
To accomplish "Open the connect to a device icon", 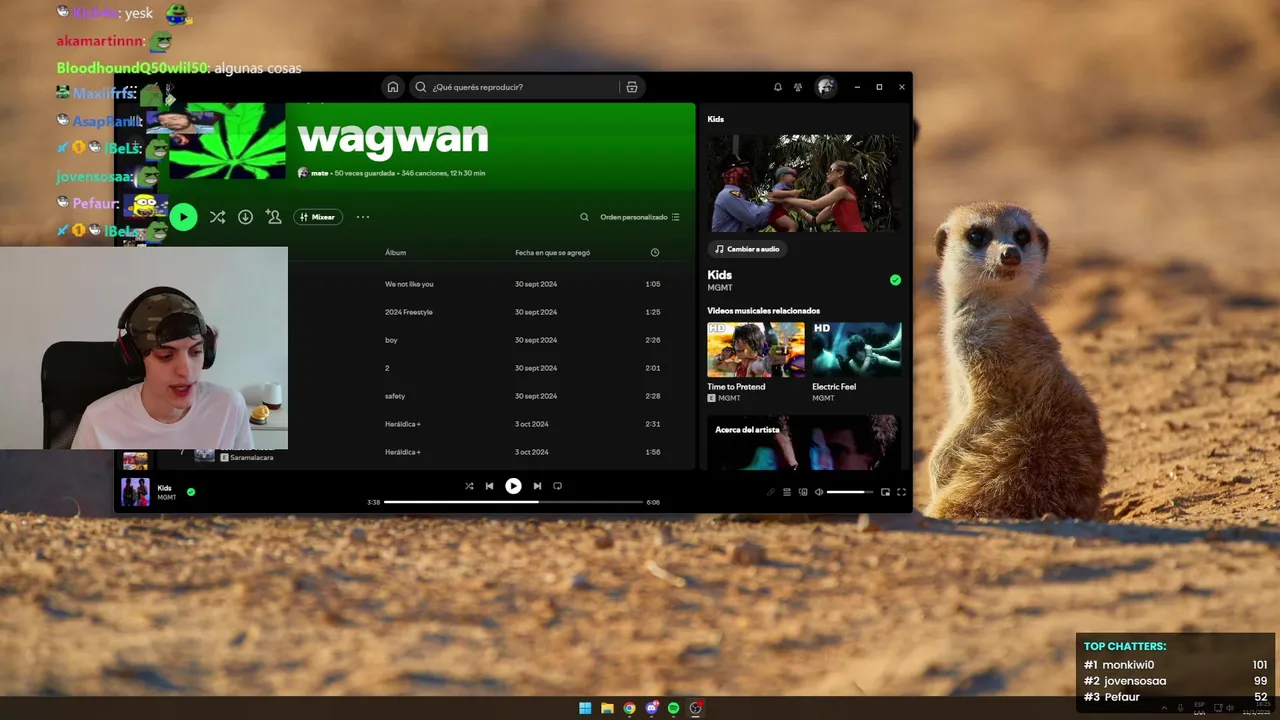I will [803, 492].
